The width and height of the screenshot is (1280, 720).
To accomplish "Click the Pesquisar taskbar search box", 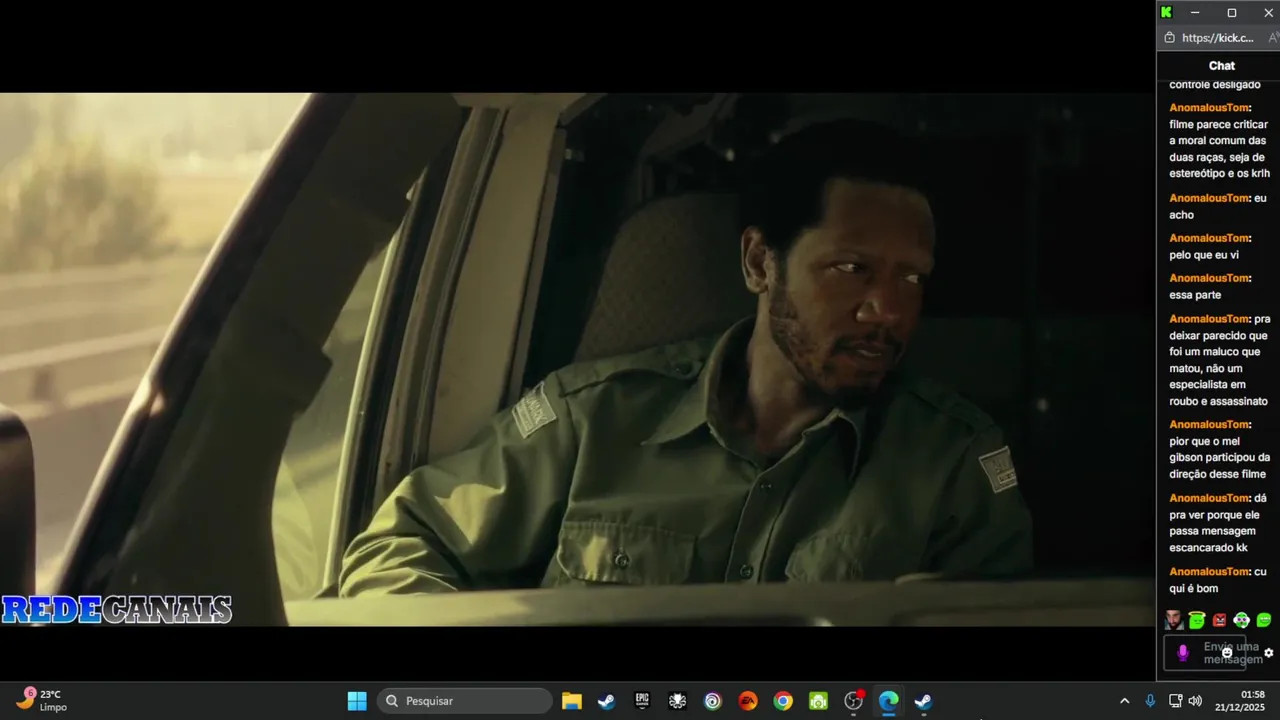I will click(464, 701).
